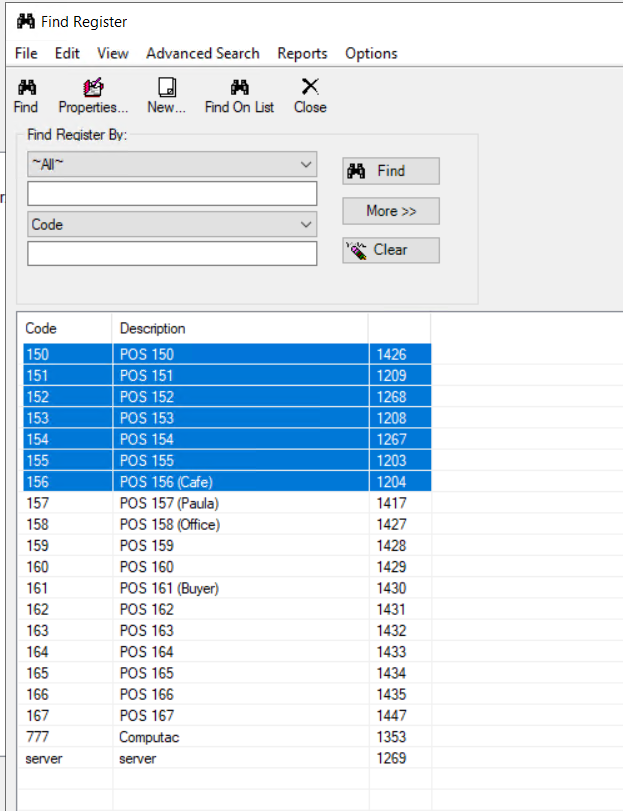
Task: Click the value 1447 cell
Action: pos(391,715)
